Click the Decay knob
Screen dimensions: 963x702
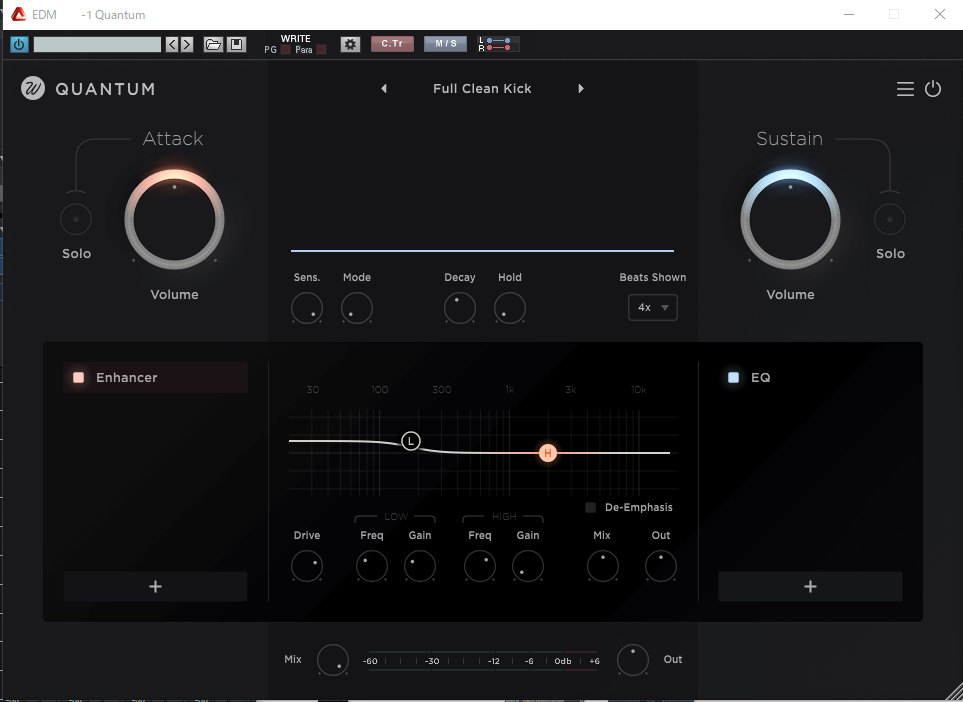pyautogui.click(x=460, y=308)
